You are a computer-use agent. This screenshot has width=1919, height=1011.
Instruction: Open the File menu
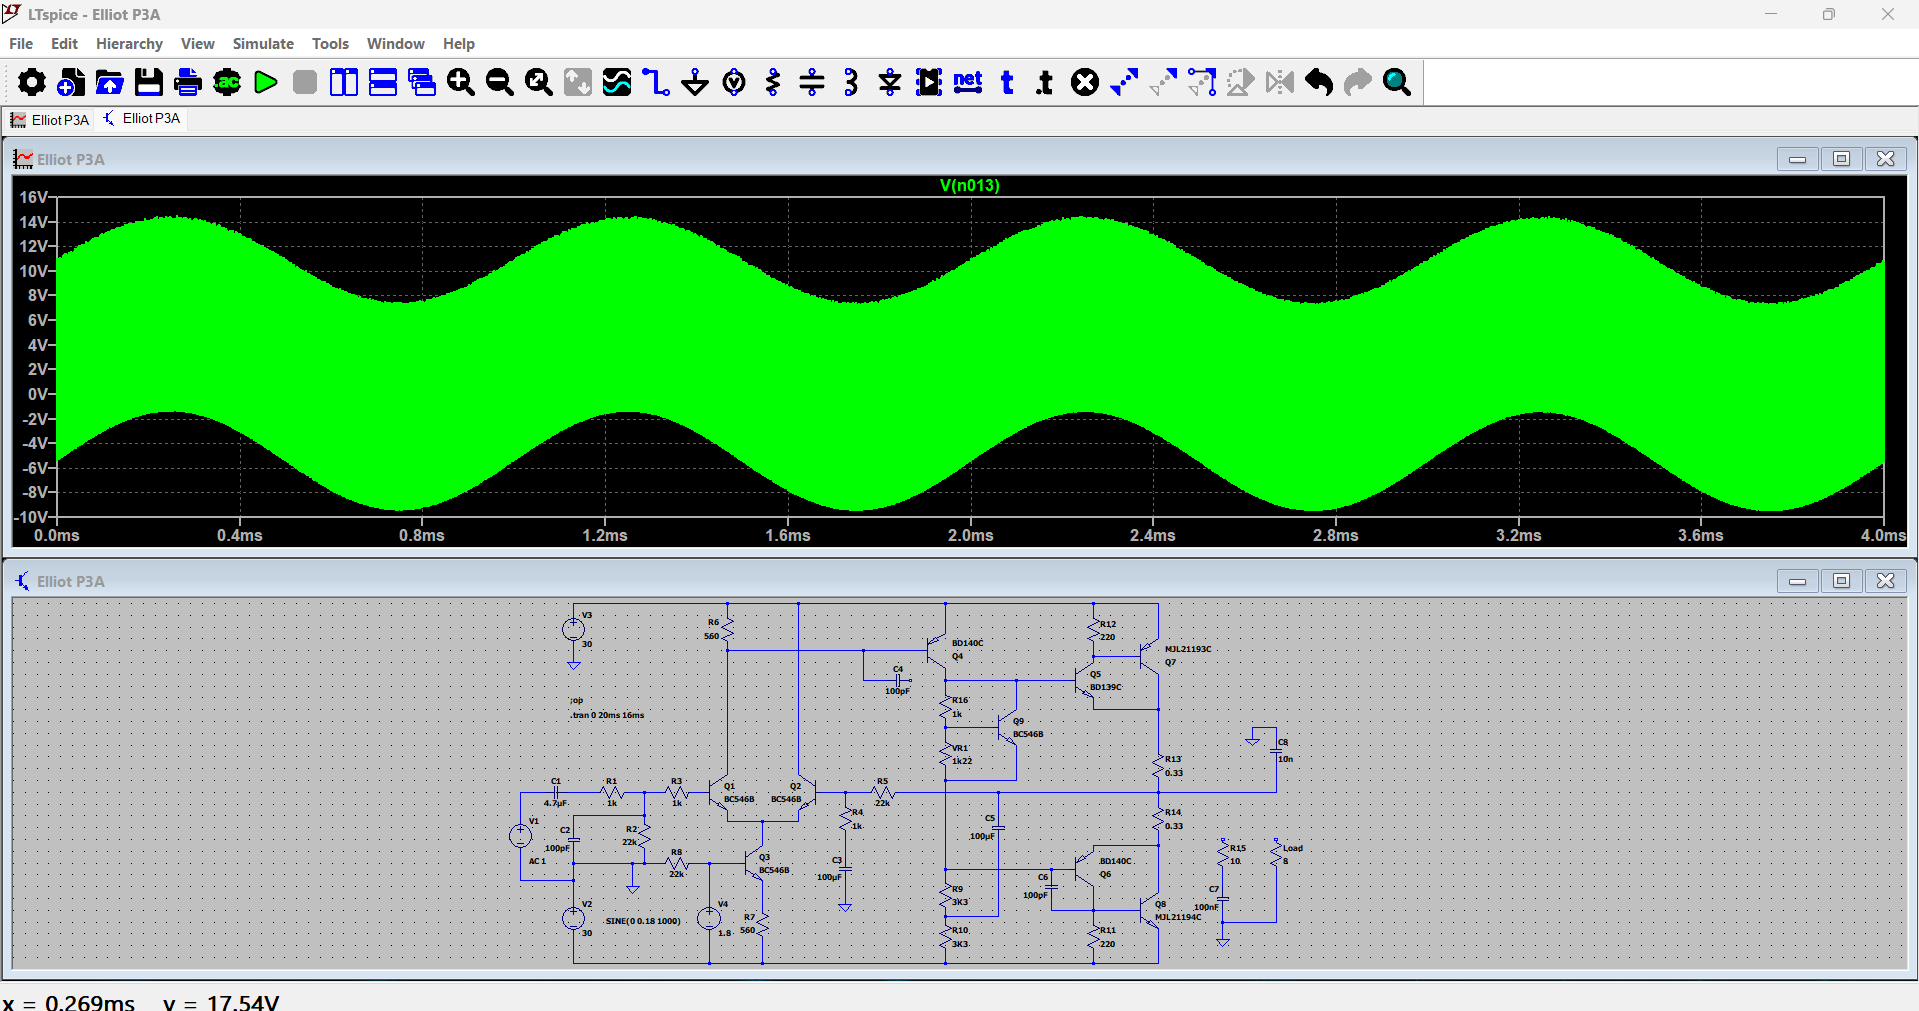click(21, 44)
